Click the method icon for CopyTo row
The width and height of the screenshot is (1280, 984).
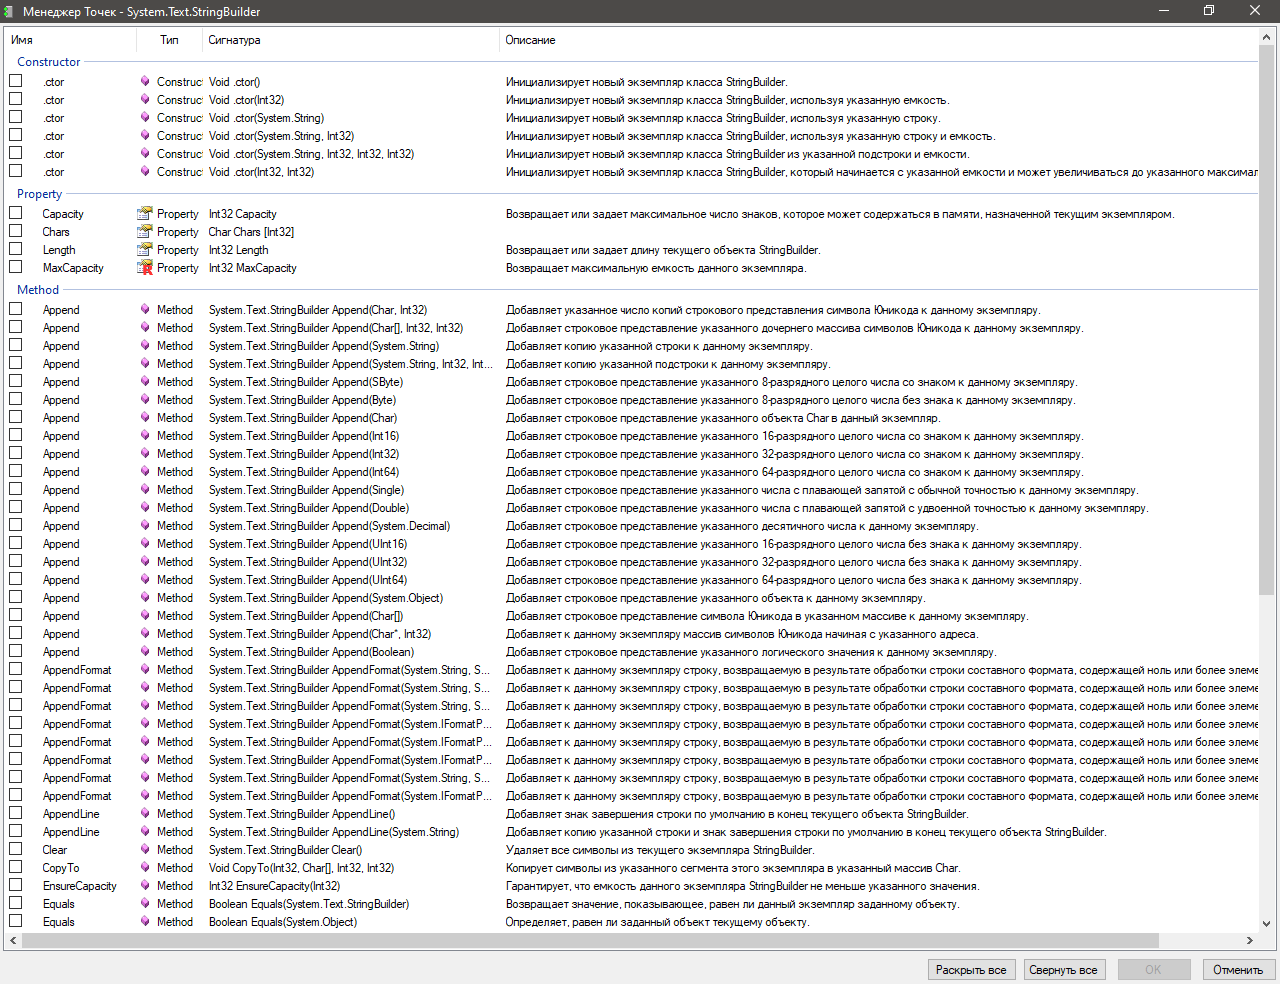[x=145, y=868]
